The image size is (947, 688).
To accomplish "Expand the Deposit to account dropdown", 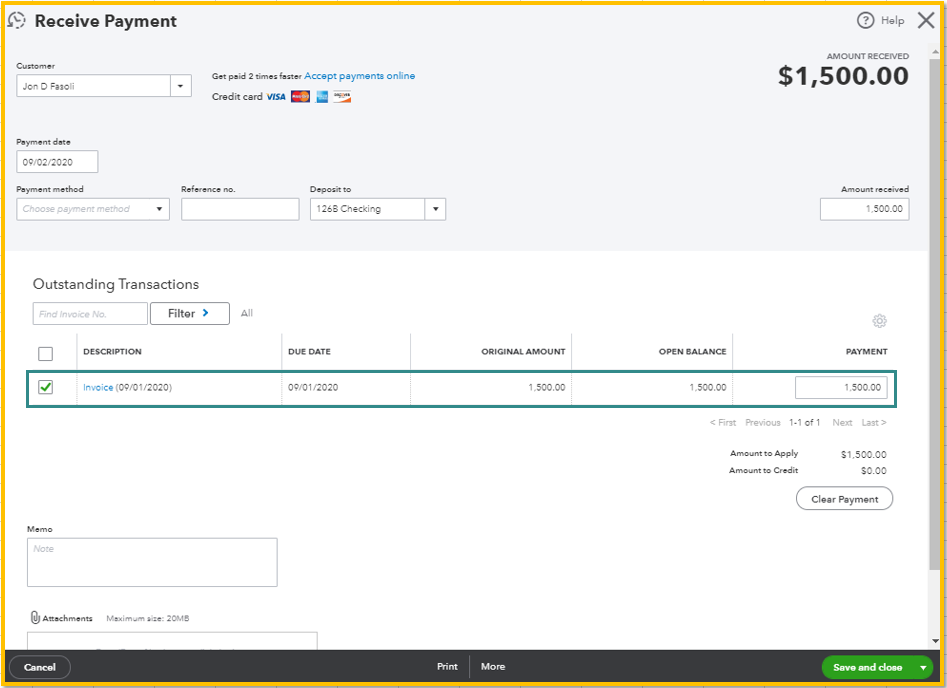I will 435,209.
